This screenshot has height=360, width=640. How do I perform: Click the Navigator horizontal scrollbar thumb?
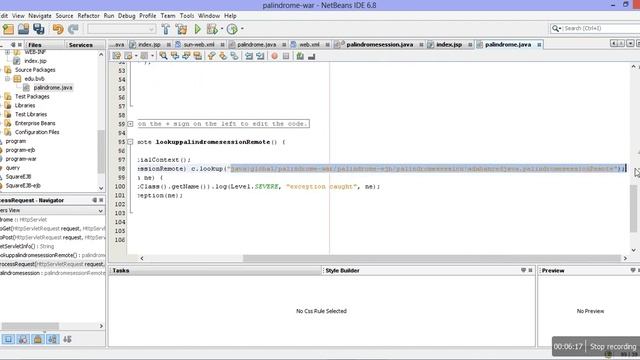[30, 326]
